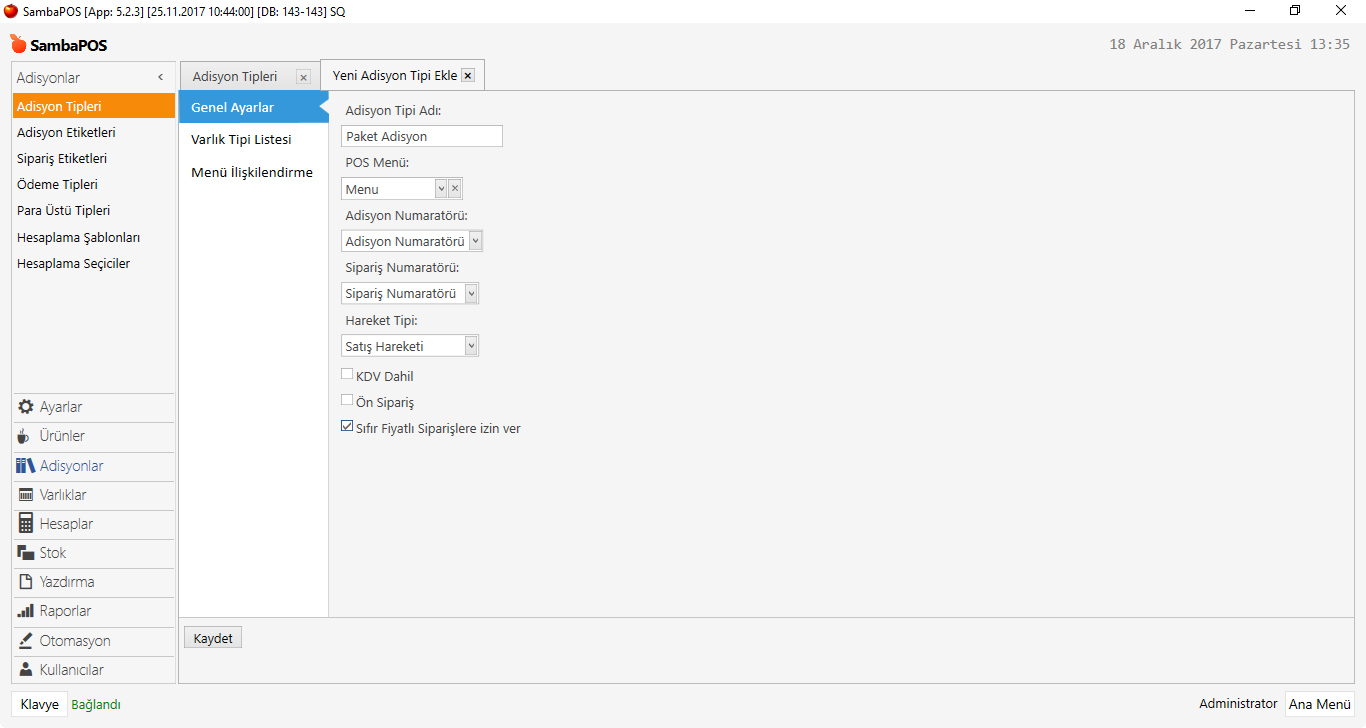Screen dimensions: 1366x728
Task: Expand the POS Menü dropdown
Action: (x=440, y=189)
